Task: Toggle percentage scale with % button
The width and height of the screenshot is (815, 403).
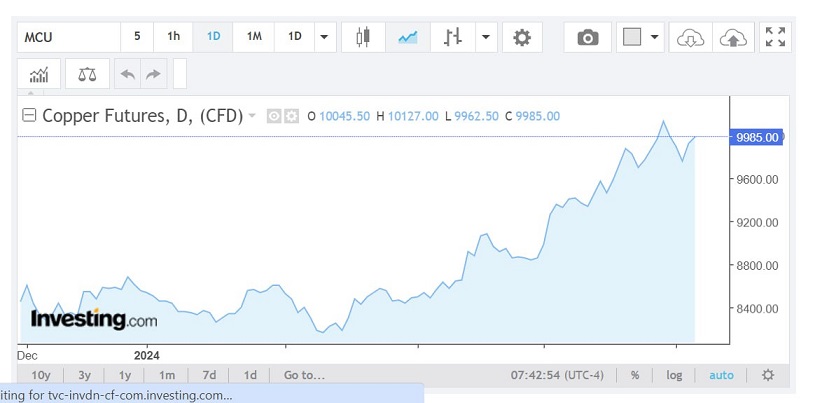Action: [x=635, y=375]
